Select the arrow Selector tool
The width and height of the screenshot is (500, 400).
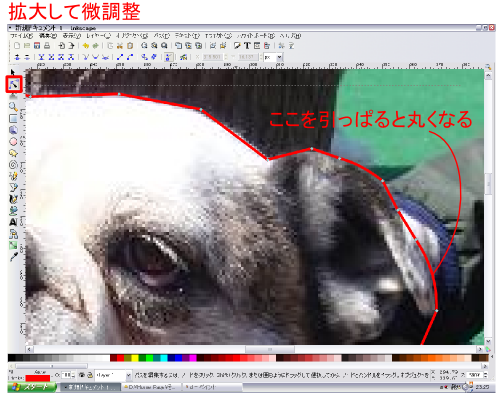point(13,72)
